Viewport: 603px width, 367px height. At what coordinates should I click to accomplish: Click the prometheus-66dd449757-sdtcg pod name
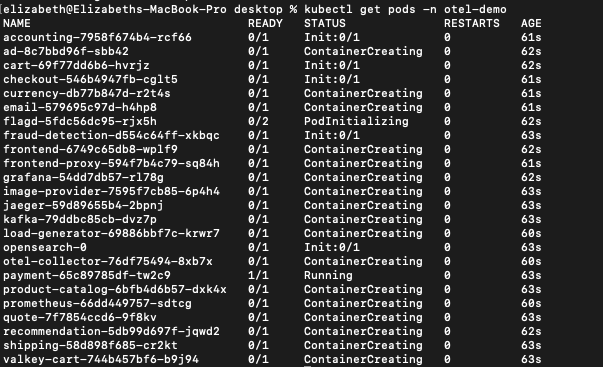(x=97, y=304)
